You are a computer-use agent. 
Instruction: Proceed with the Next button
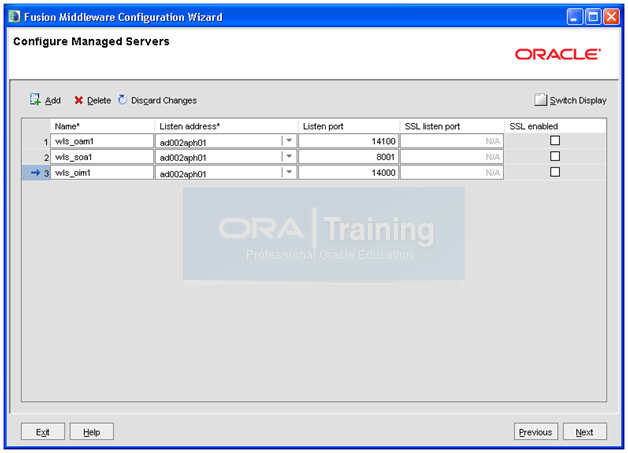[x=584, y=432]
